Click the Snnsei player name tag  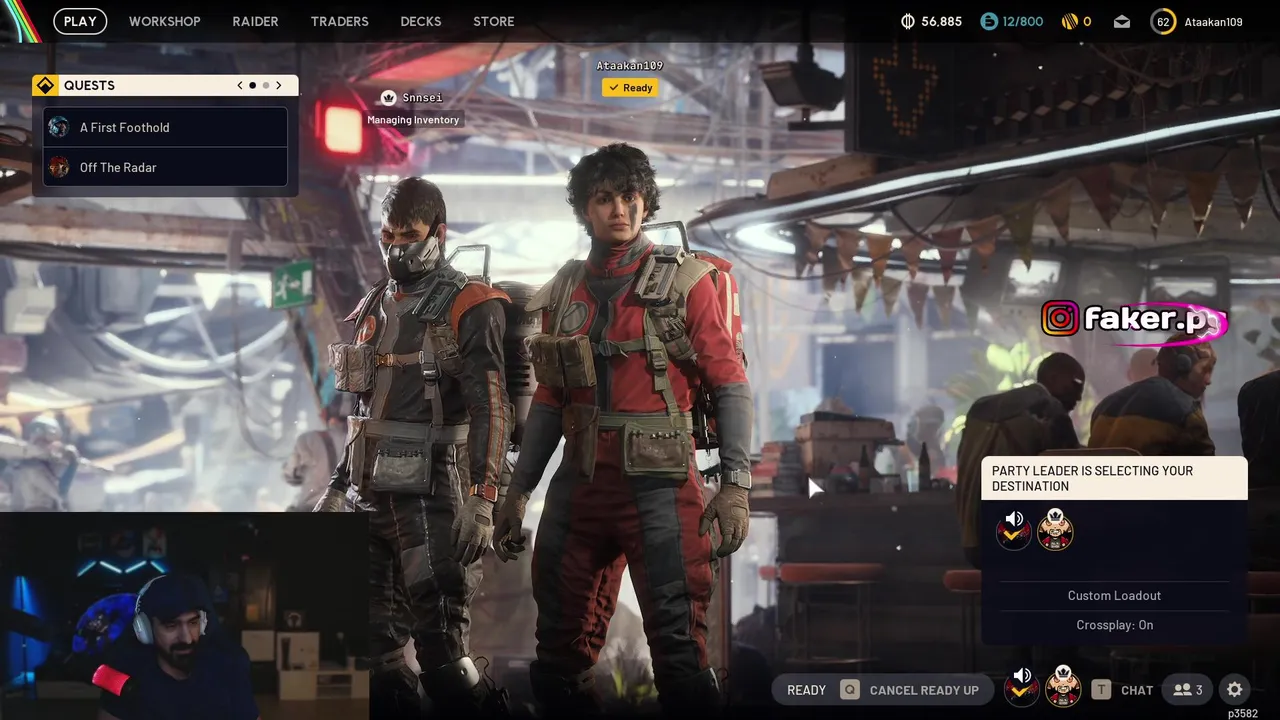[x=422, y=97]
